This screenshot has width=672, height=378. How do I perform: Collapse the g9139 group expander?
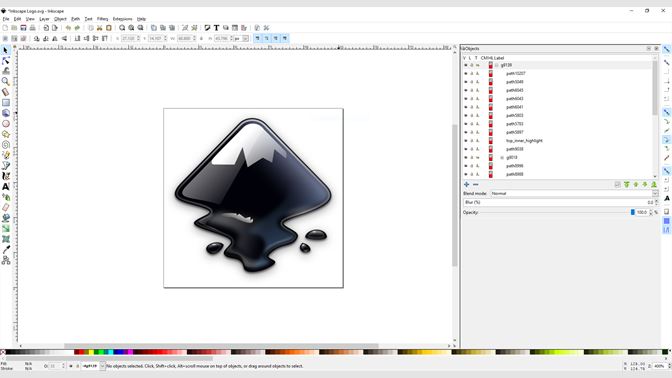coord(497,65)
